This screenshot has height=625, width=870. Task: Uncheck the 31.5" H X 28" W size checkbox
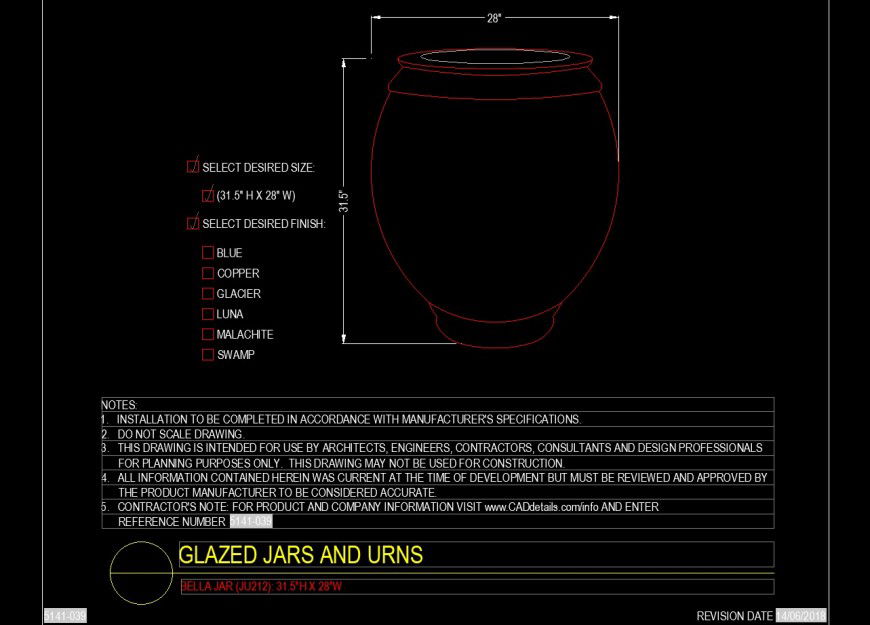[x=208, y=195]
